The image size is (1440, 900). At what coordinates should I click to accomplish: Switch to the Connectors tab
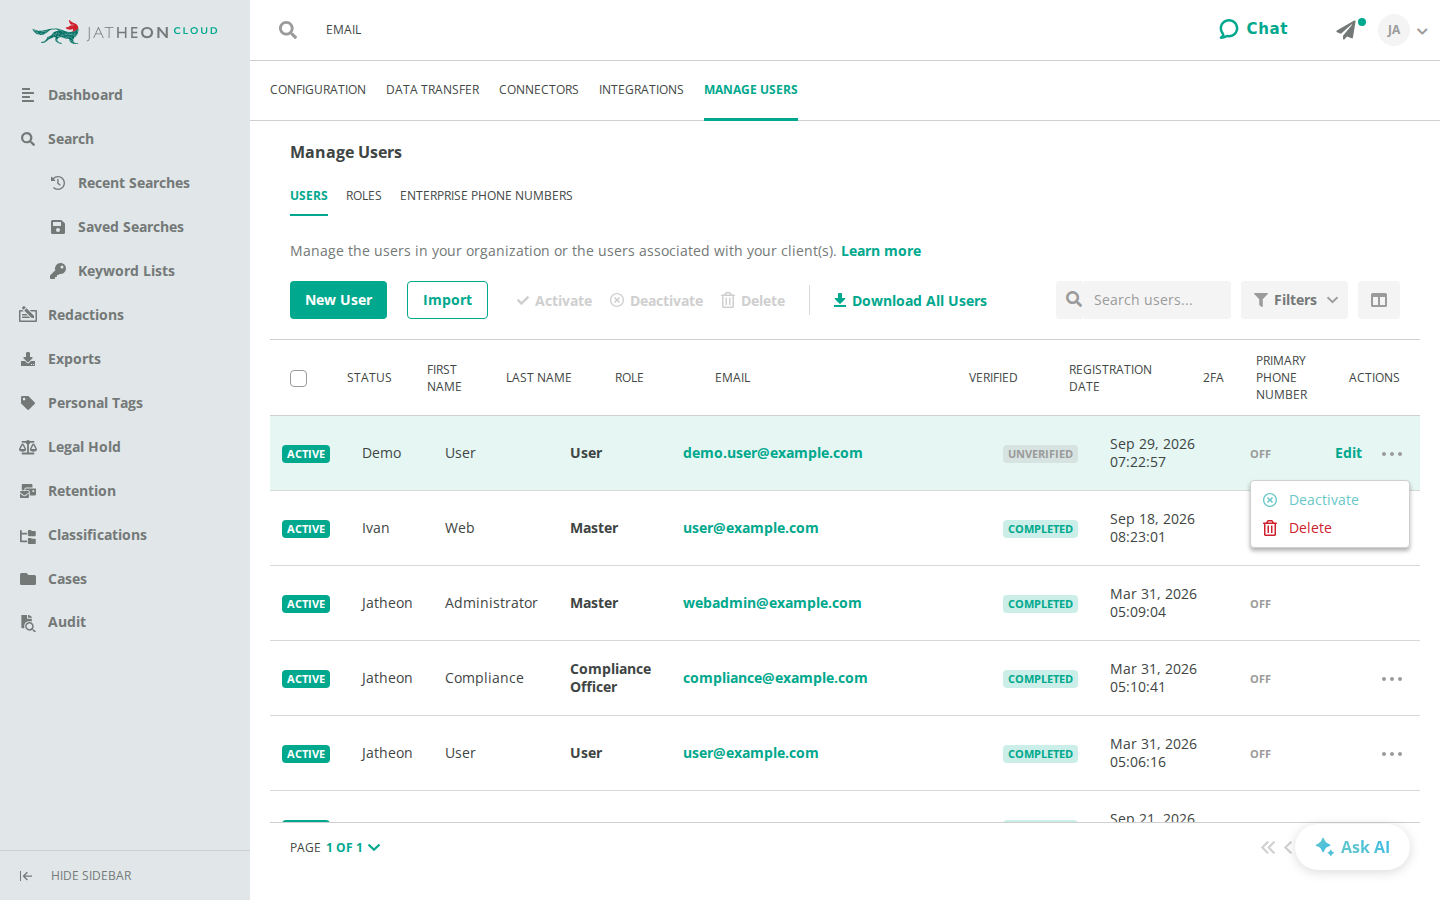pyautogui.click(x=539, y=90)
